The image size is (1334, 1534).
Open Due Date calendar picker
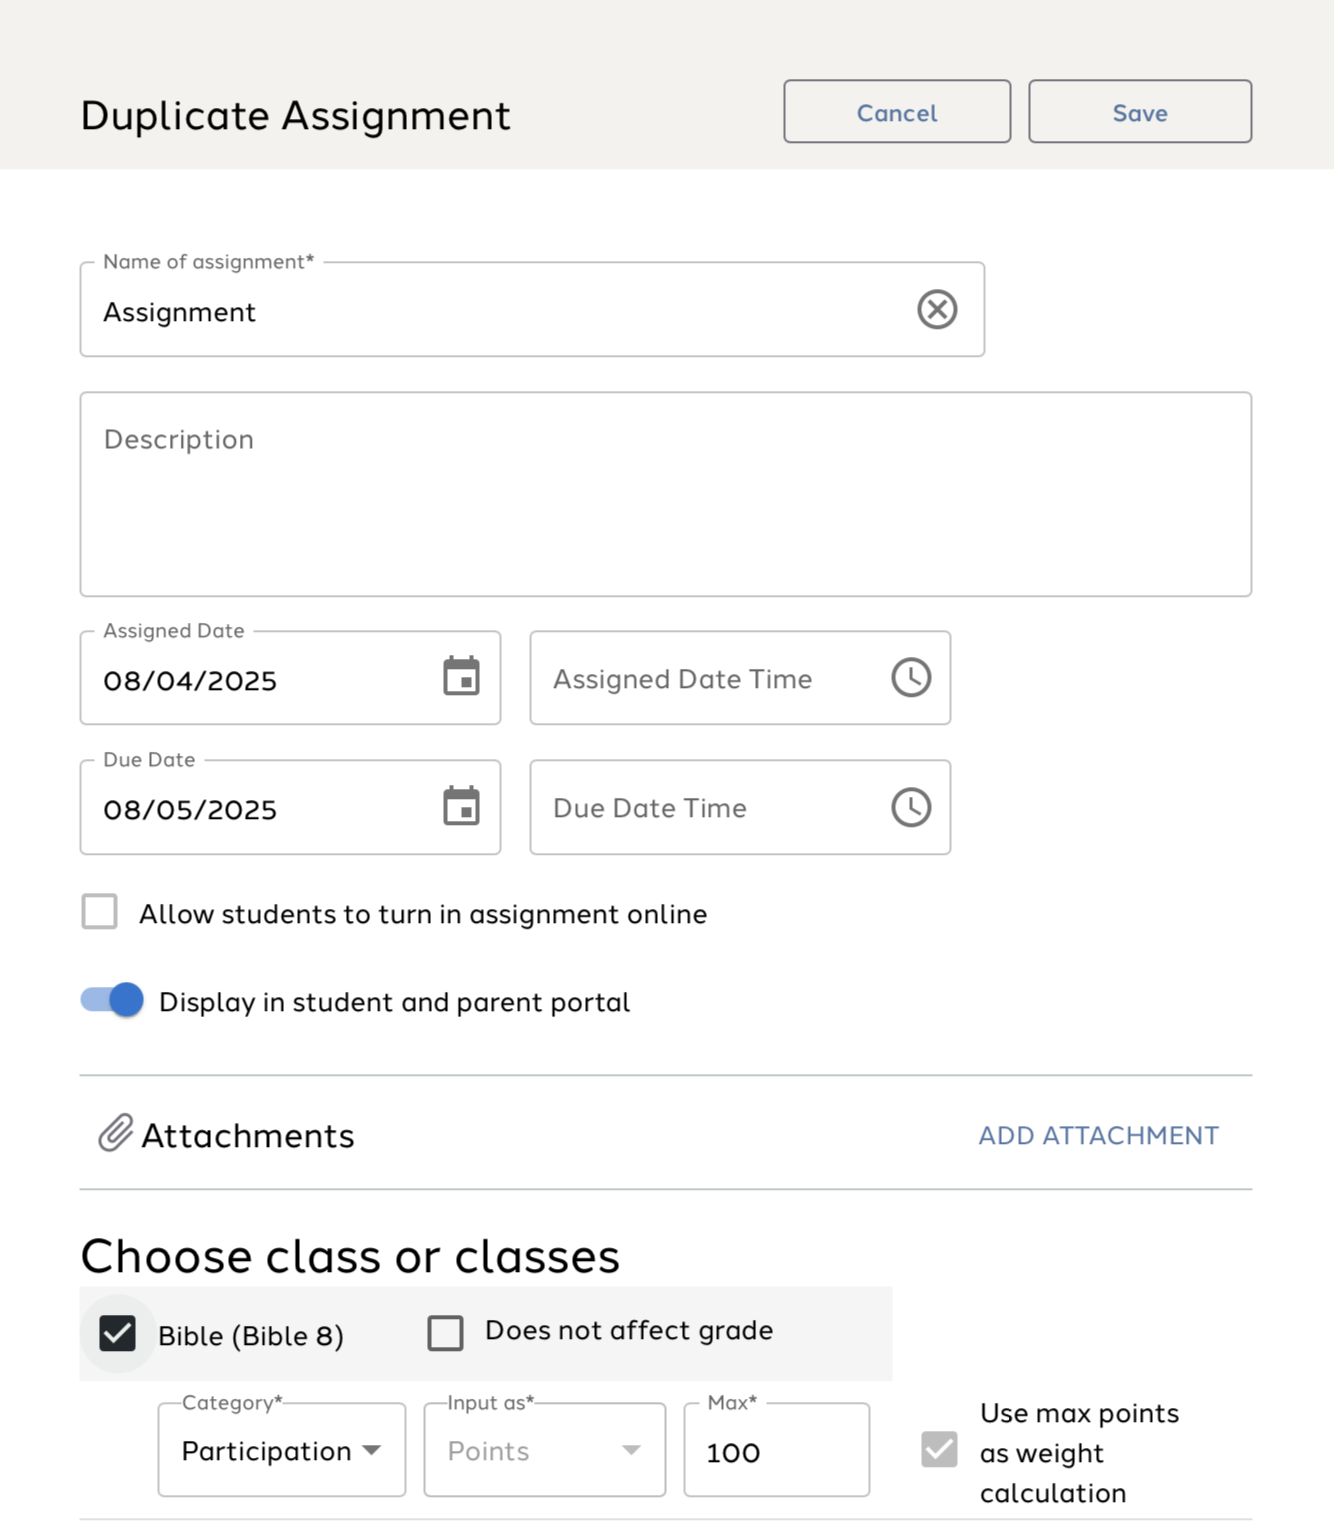pos(461,806)
